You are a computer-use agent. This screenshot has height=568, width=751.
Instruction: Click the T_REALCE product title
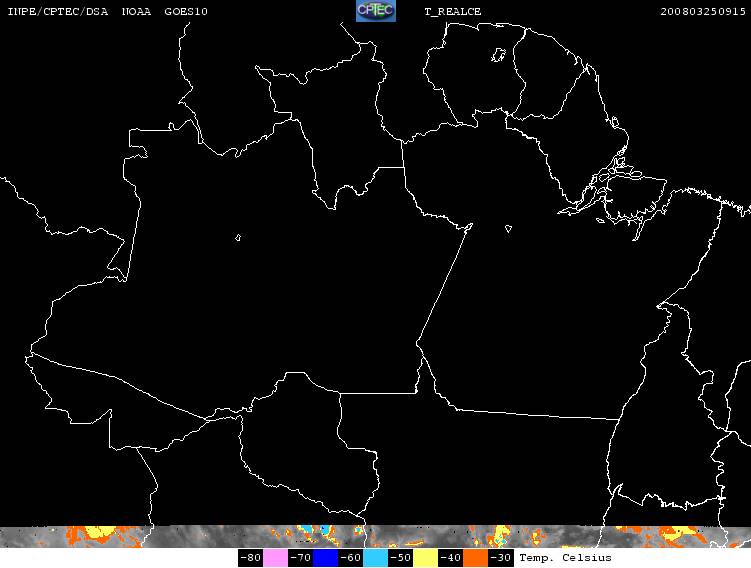pos(453,12)
